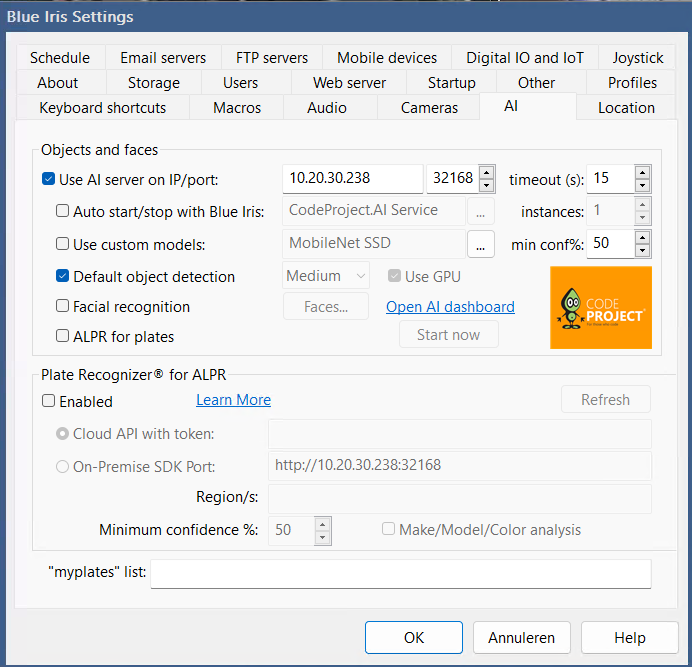The height and width of the screenshot is (667, 692).
Task: Switch to the Joystick tab
Action: coord(638,58)
